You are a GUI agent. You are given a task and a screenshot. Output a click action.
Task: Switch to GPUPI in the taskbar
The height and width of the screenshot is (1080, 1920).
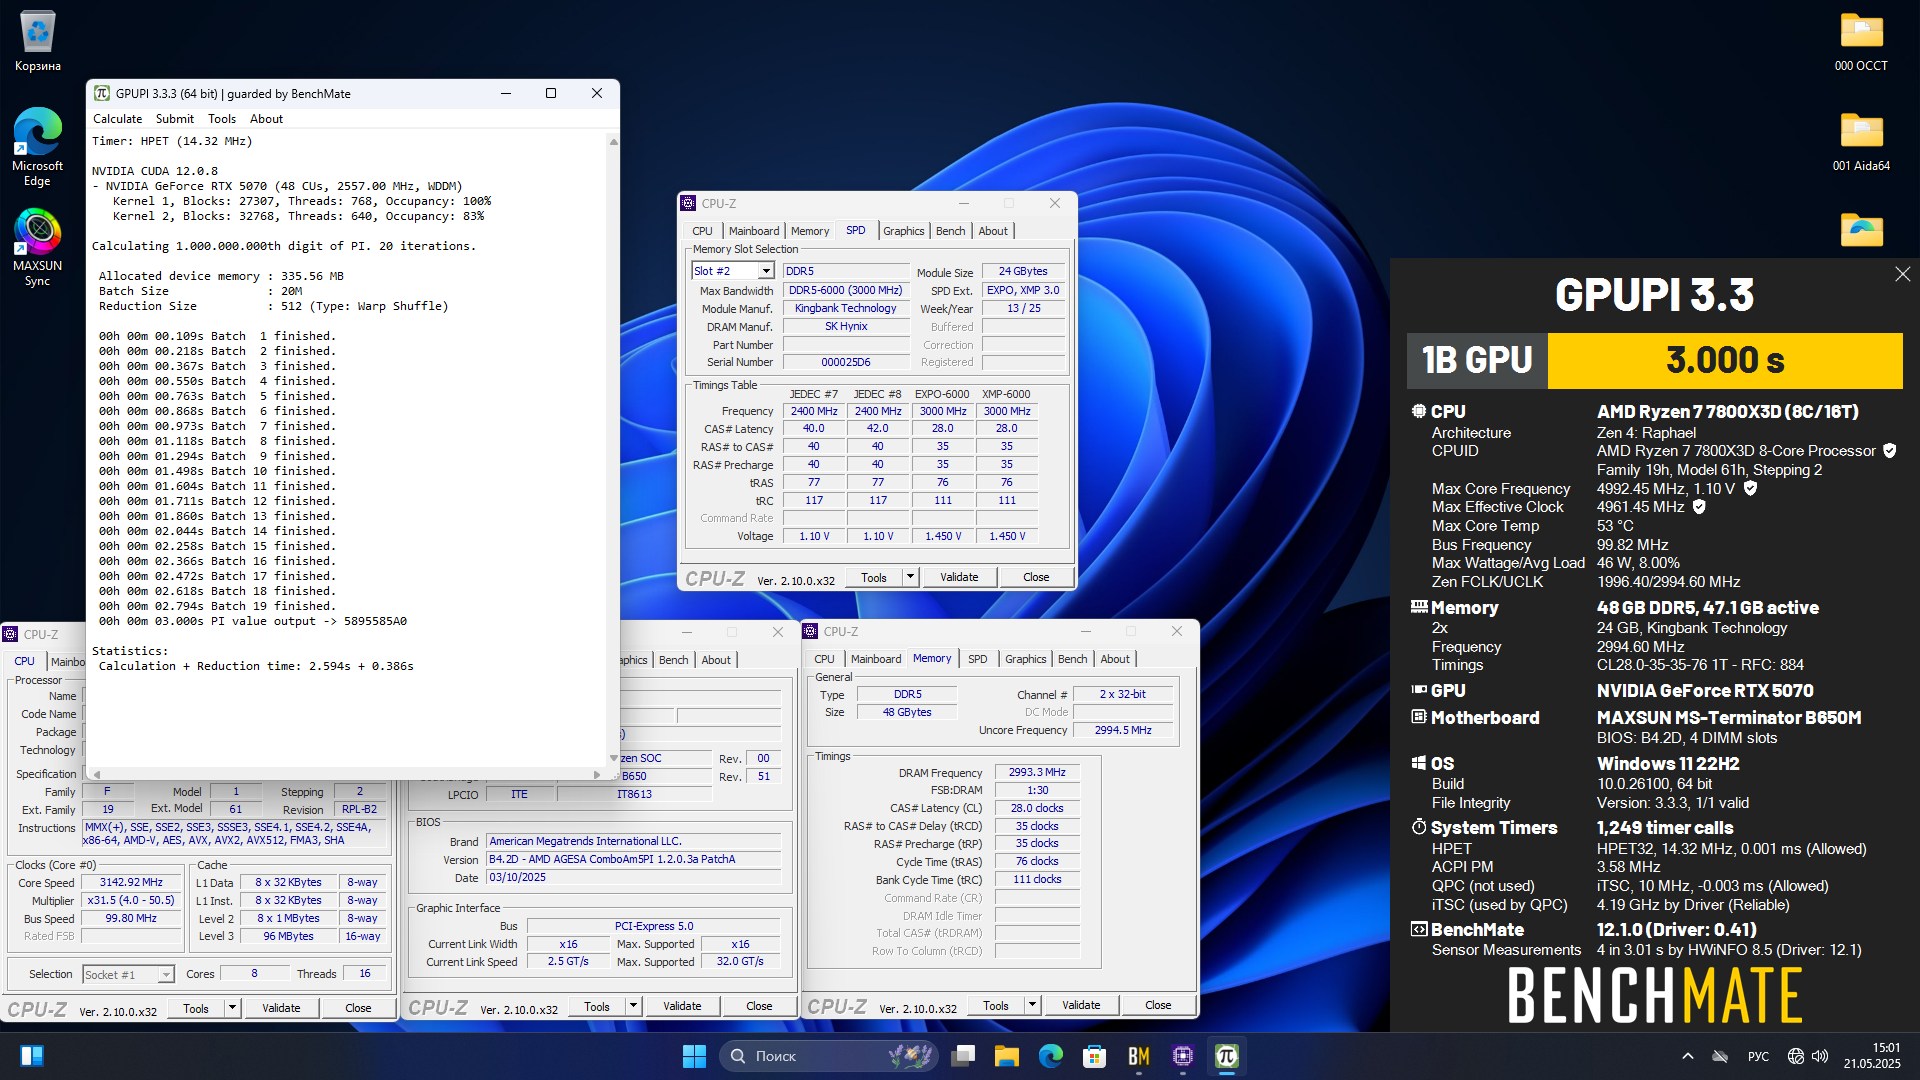coord(1226,1056)
